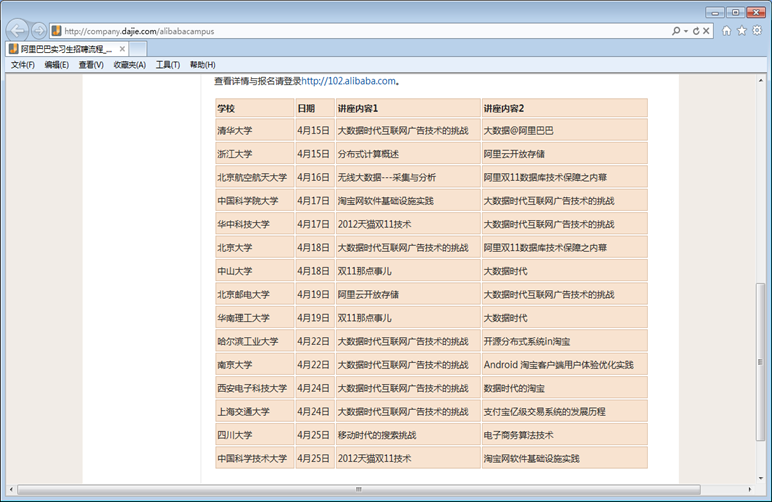
Task: Click the 日期 column header
Action: [315, 108]
